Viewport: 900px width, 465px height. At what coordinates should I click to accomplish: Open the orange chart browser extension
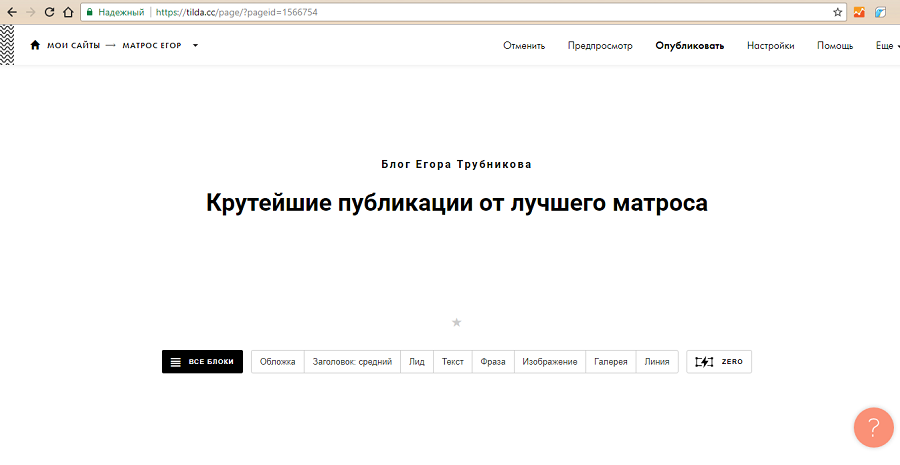coord(859,12)
